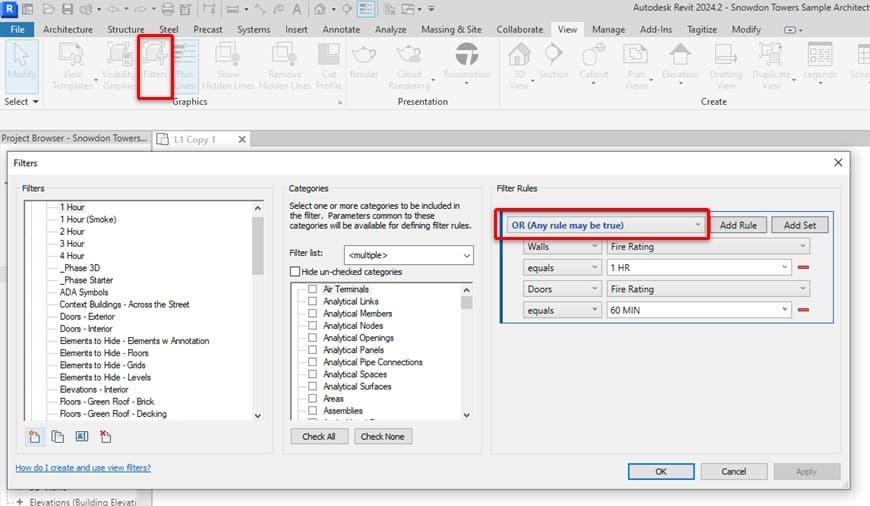Open the Walls rule Fire Rating parameter dropdown
This screenshot has height=506, width=870.
[x=708, y=246]
